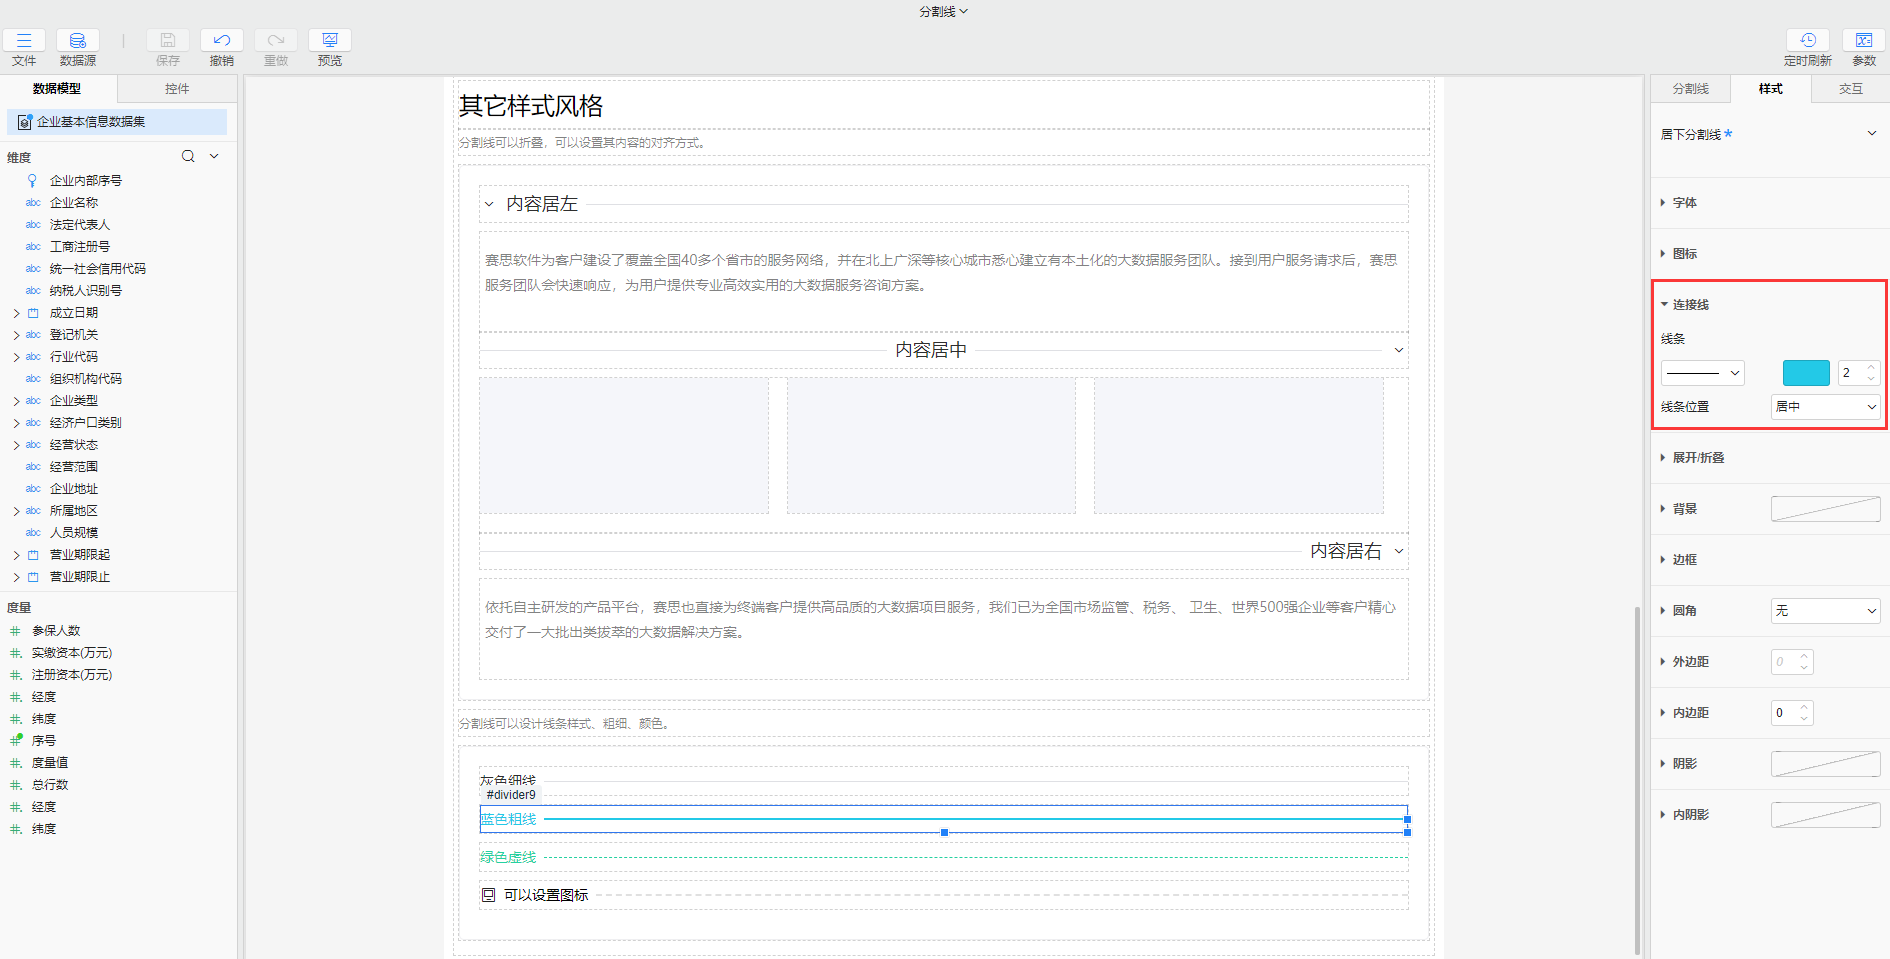Screen dimensions: 1890x959
Task: Click the 数据源 (data source) icon
Action: pos(77,40)
